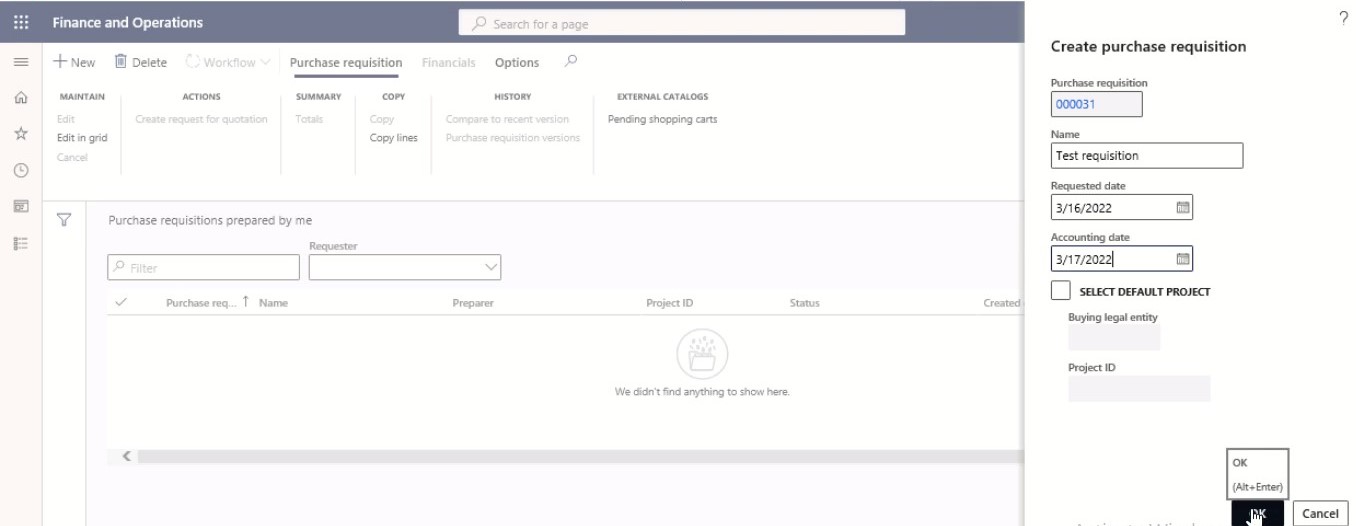Expand the navigation pane hamburger icon
Viewport: 1356px width, 526px height.
(20, 63)
